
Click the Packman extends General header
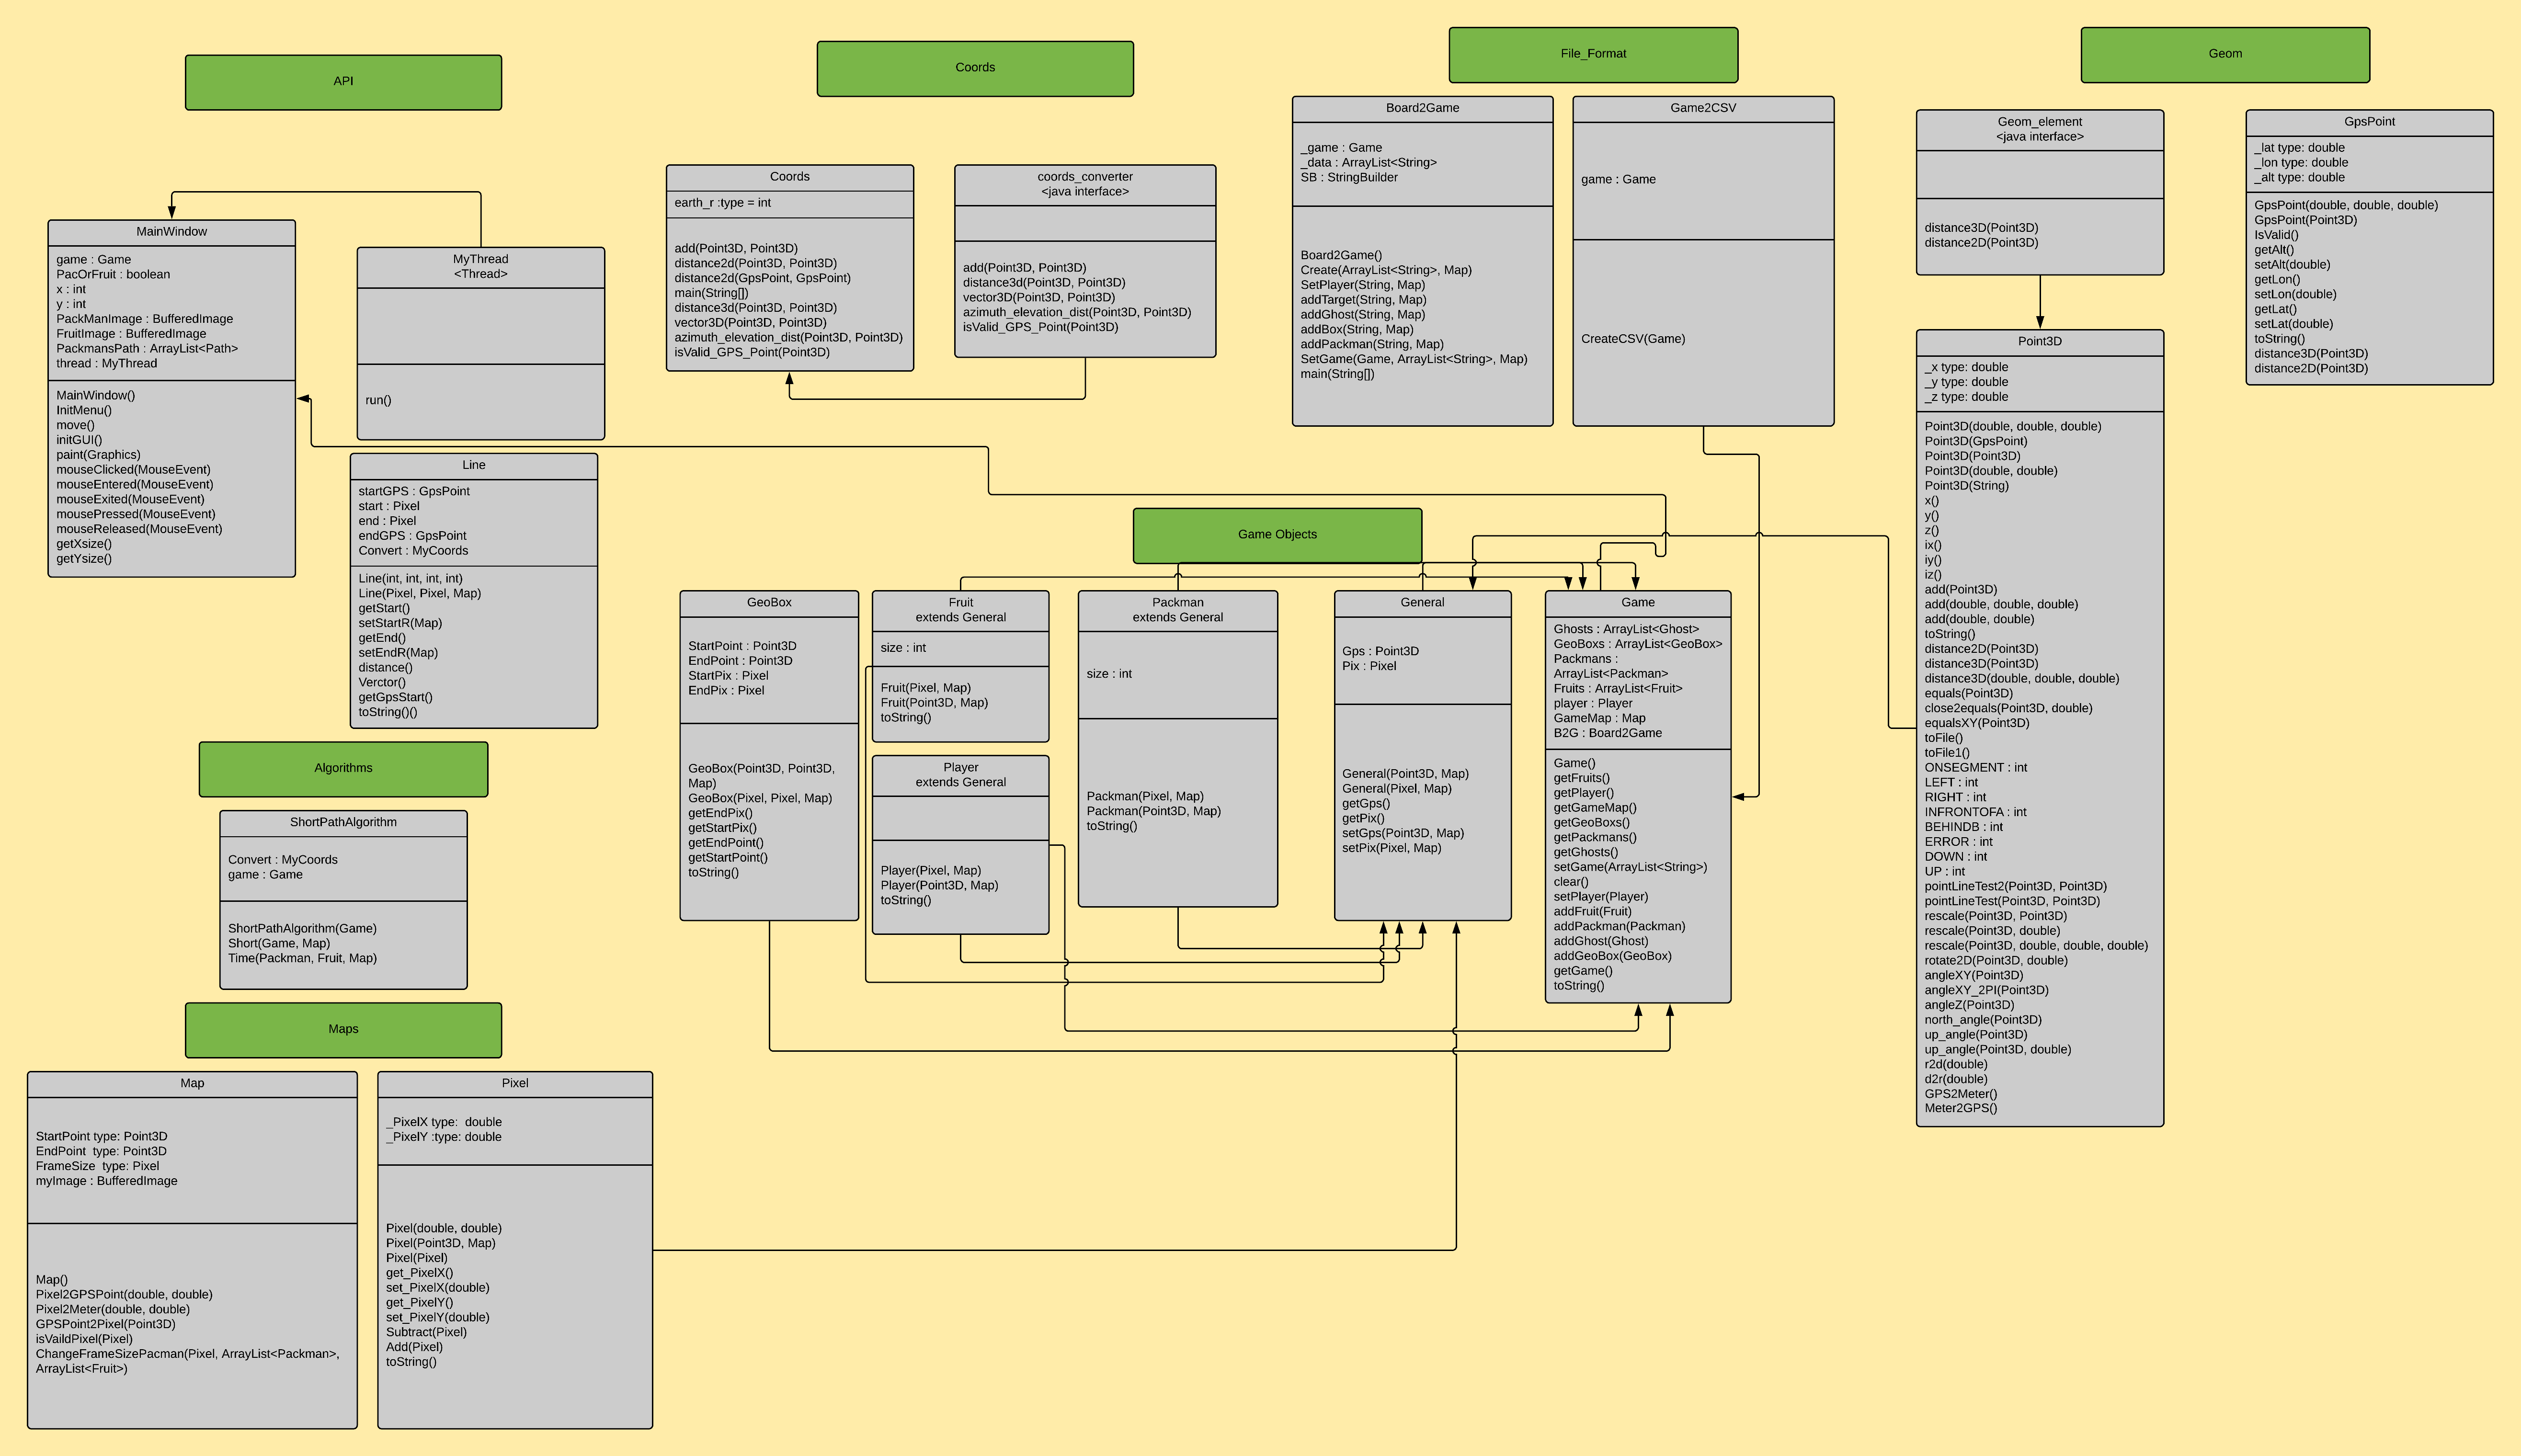(1177, 610)
